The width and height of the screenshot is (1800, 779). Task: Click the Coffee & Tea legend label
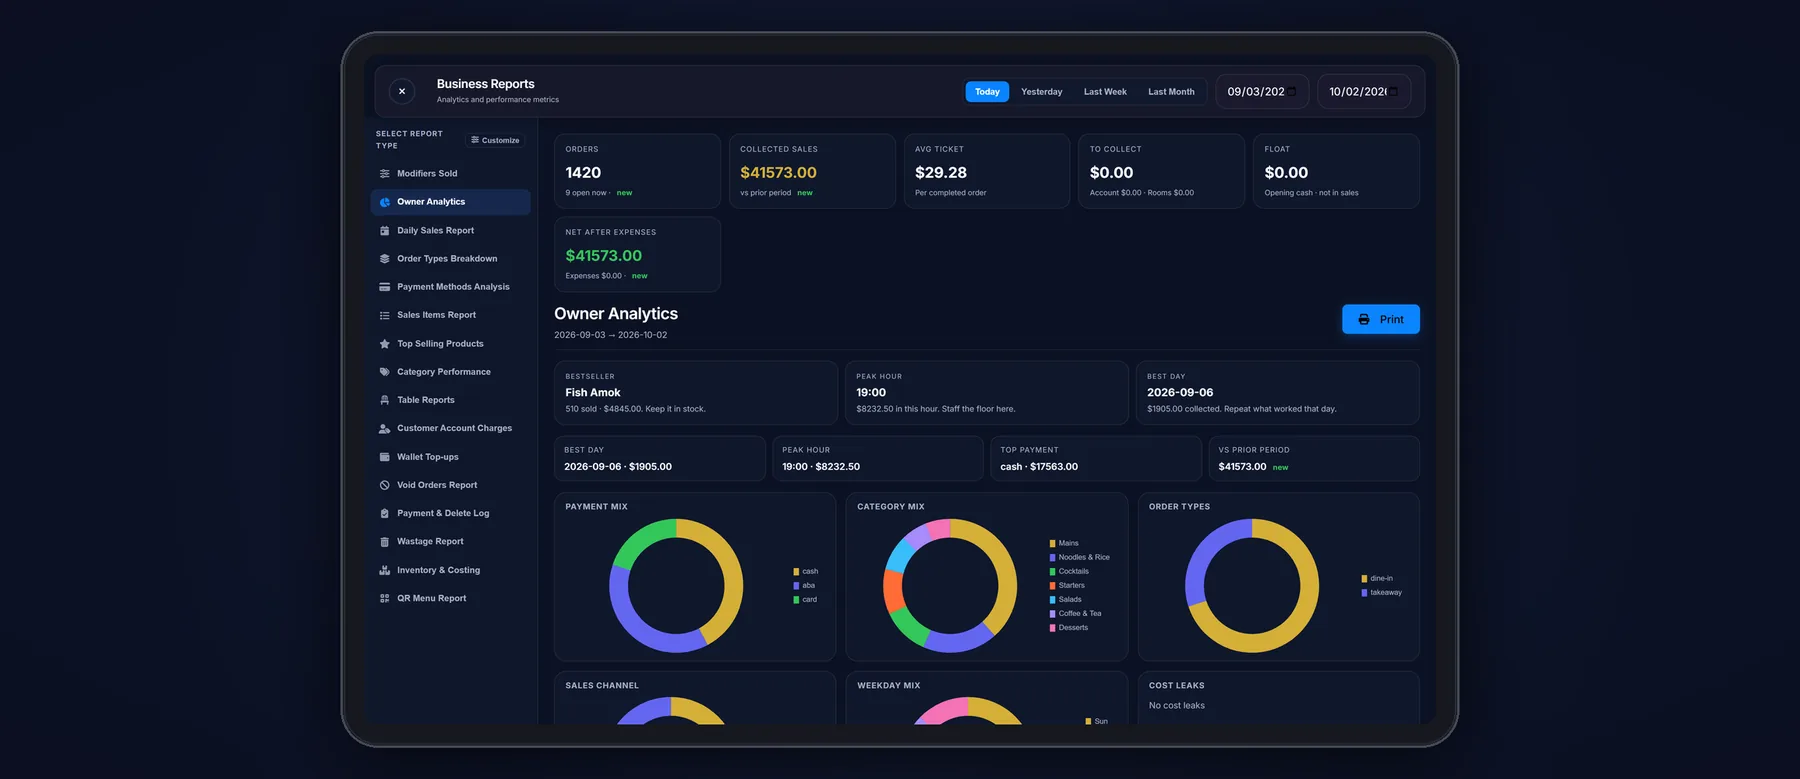[1080, 614]
